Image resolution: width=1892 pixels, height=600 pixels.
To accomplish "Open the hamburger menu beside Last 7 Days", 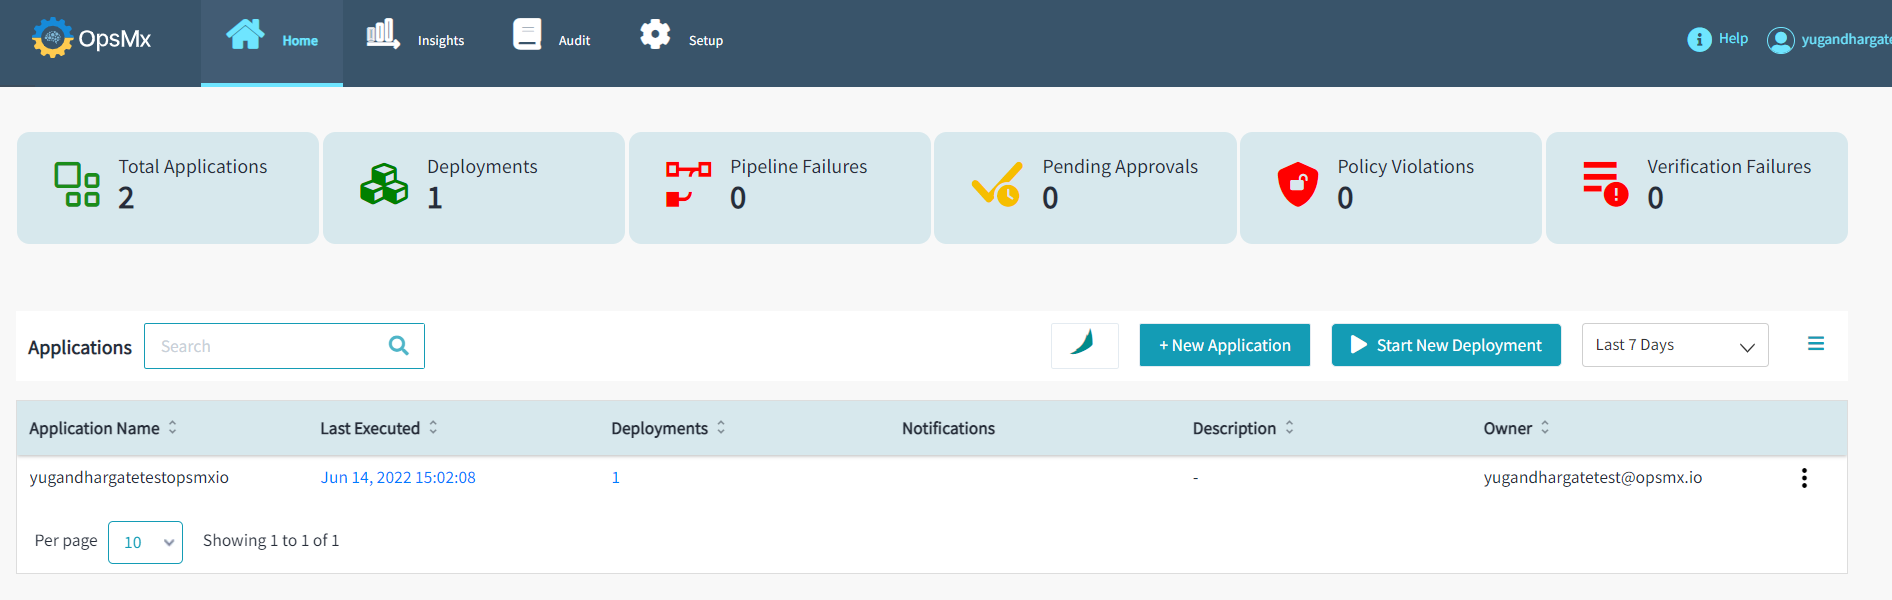I will coord(1815,344).
